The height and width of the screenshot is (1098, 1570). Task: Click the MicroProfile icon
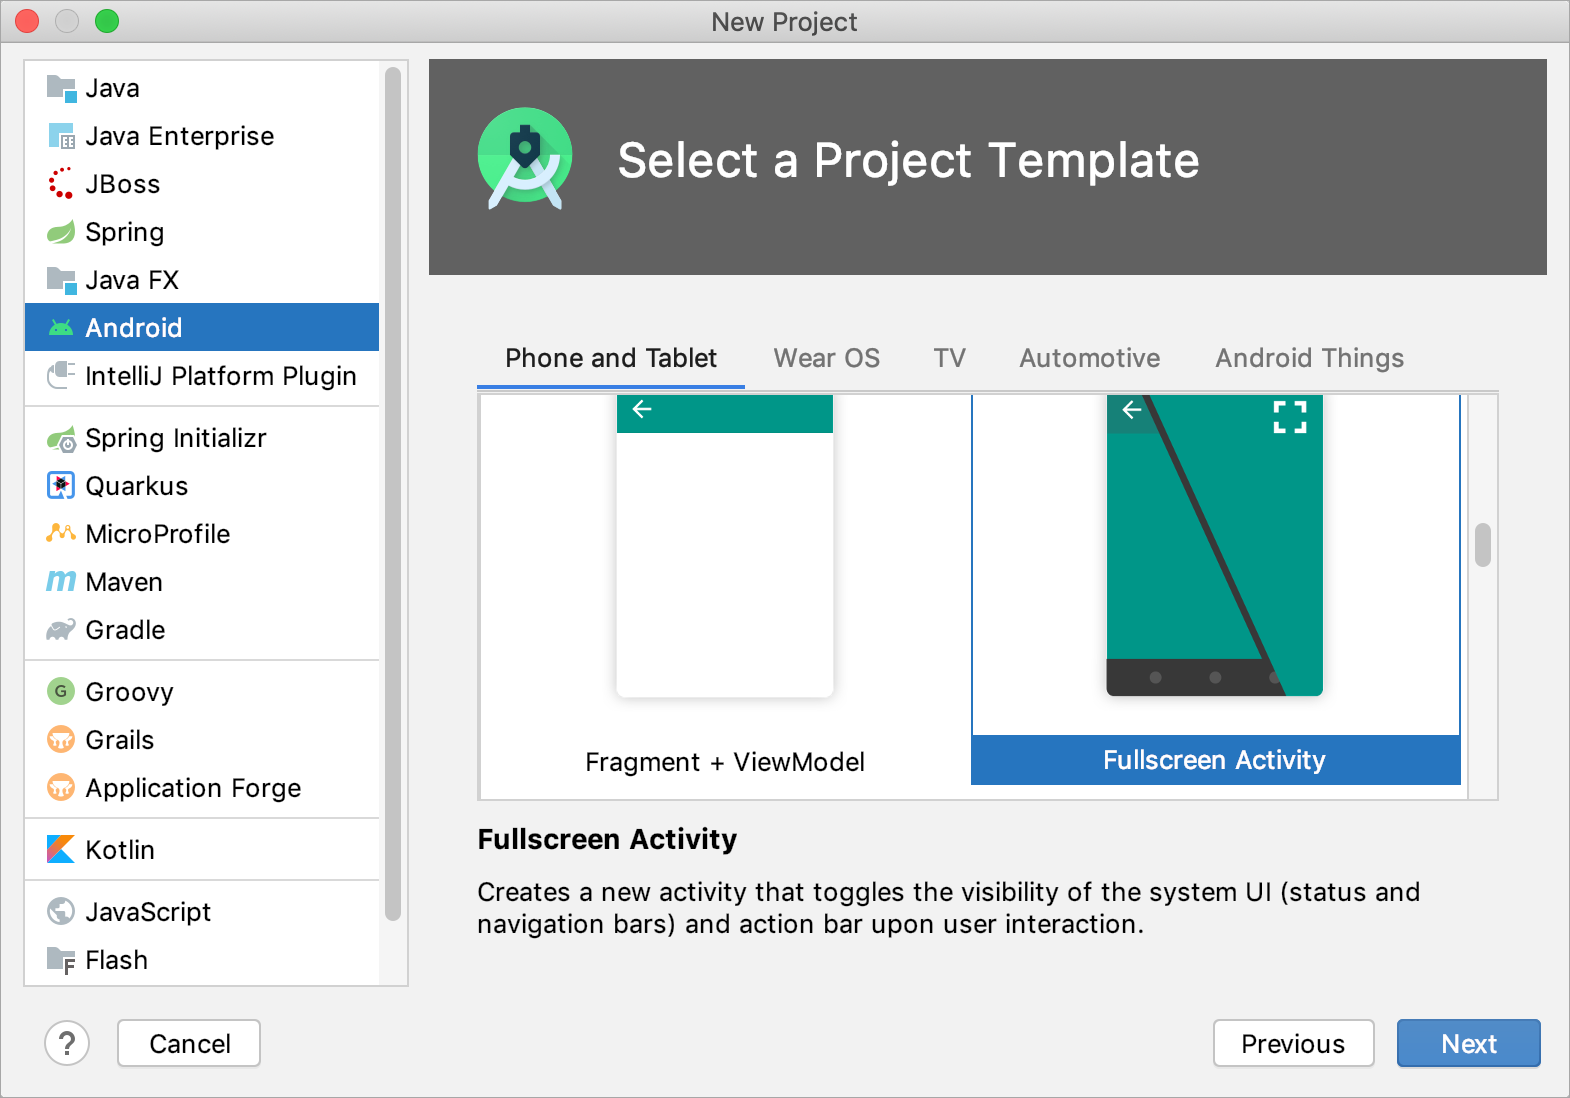tap(61, 533)
